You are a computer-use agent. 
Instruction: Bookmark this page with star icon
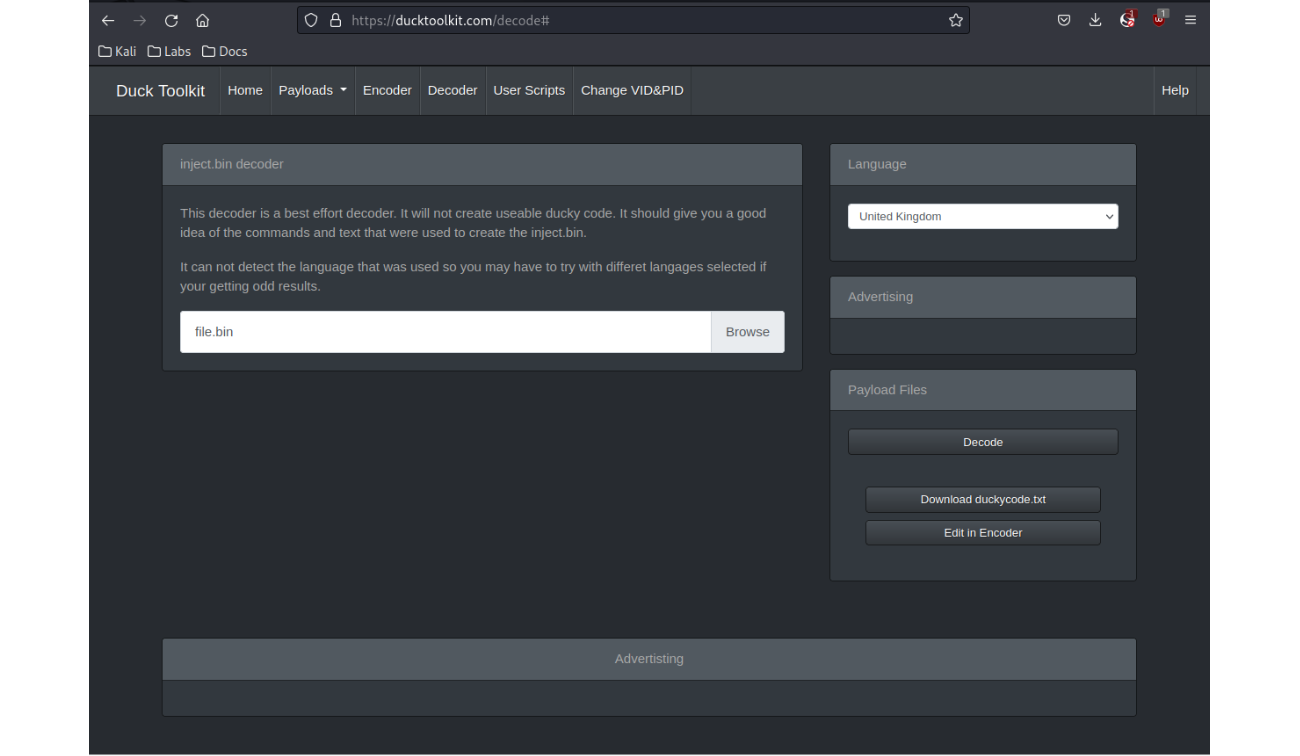tap(956, 20)
